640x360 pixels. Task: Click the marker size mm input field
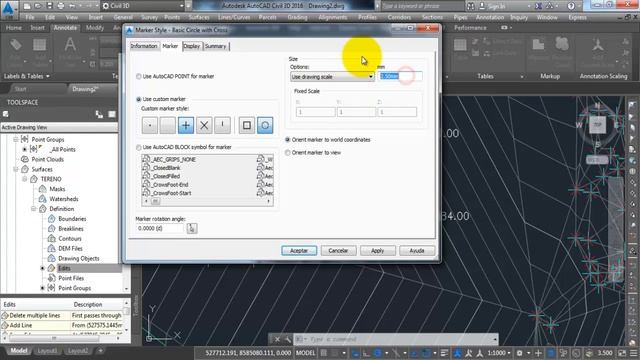tap(400, 76)
